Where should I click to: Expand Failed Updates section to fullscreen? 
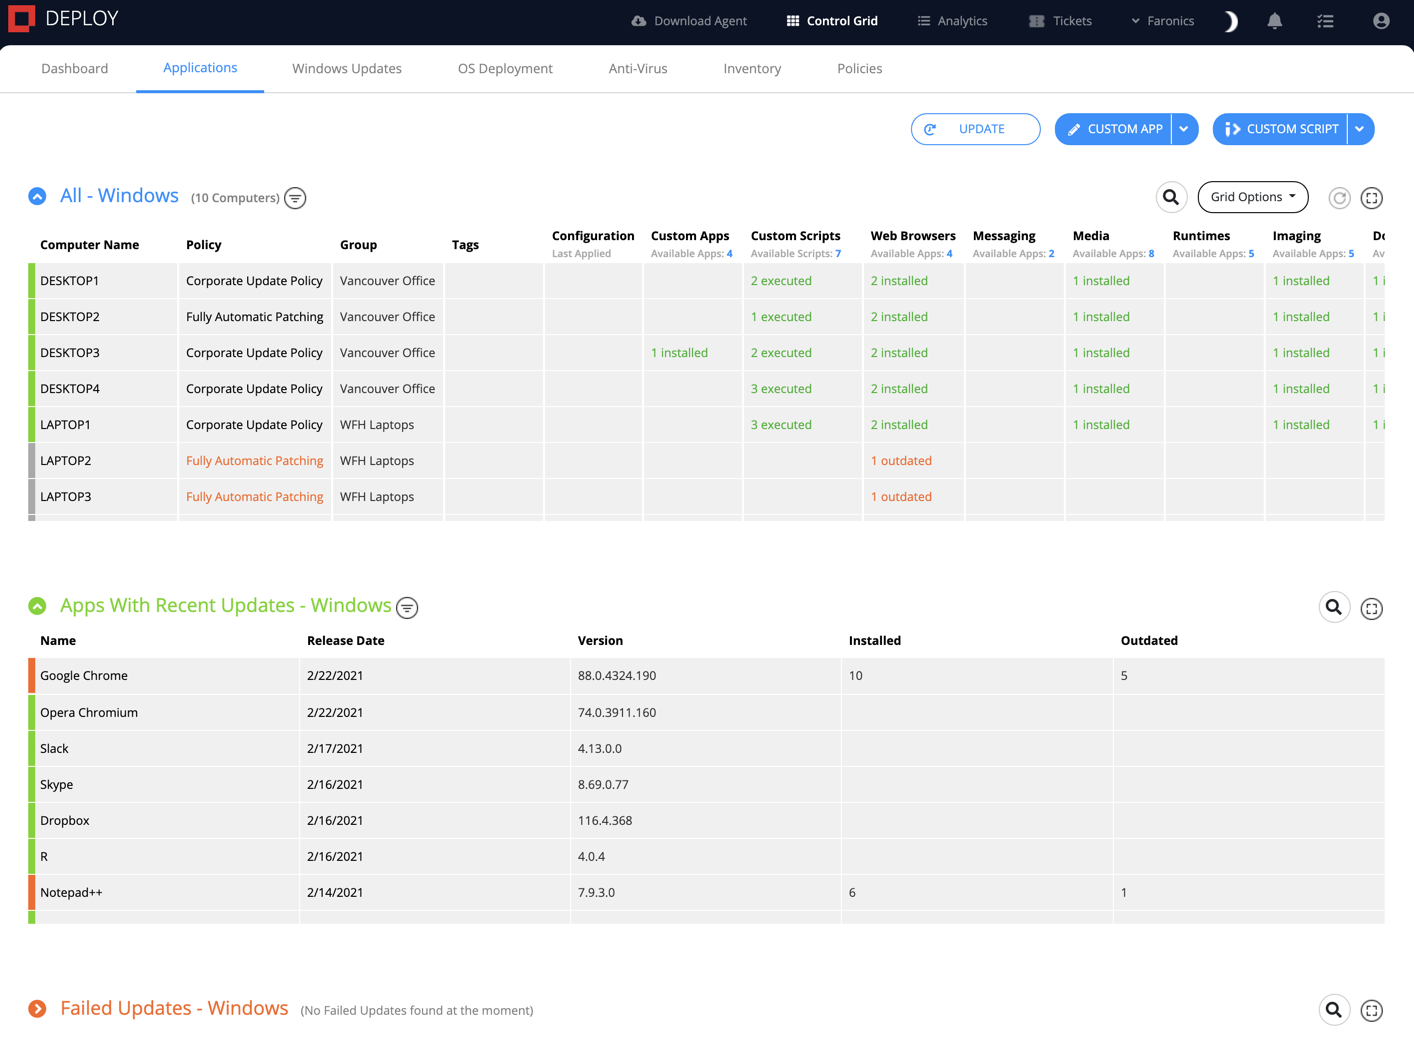click(1372, 1011)
